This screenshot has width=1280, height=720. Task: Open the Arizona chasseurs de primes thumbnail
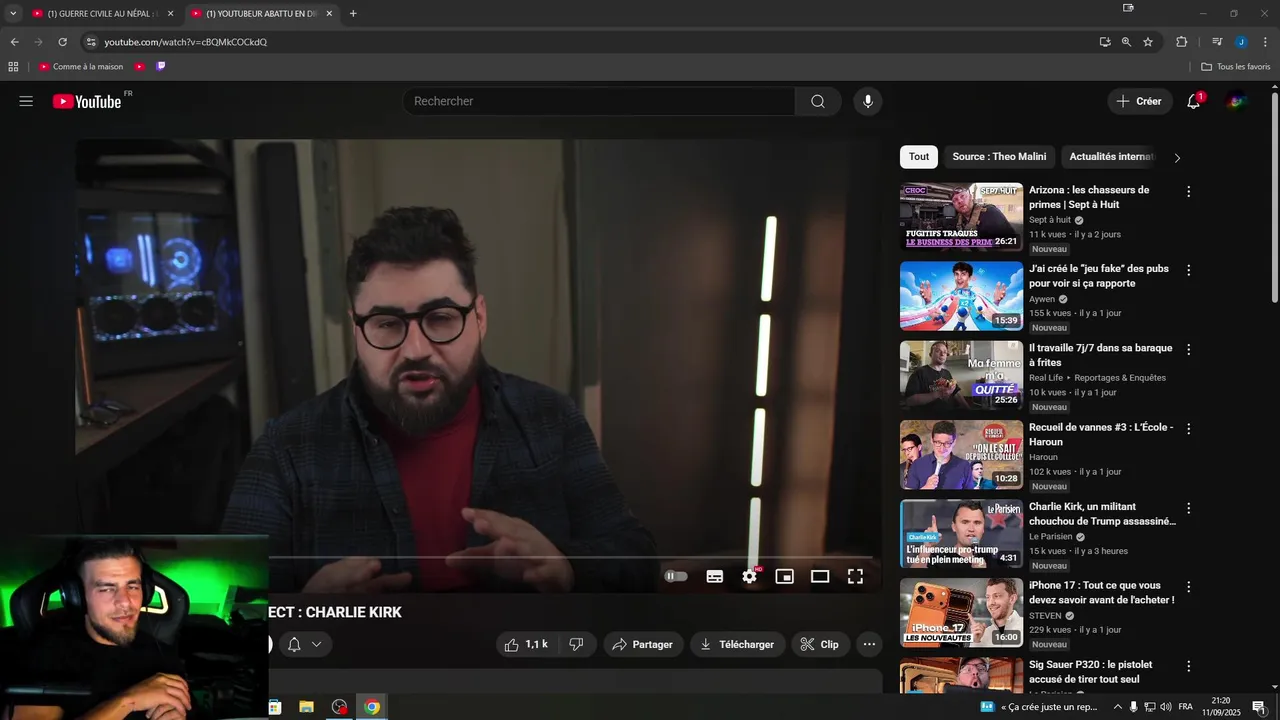(x=961, y=216)
